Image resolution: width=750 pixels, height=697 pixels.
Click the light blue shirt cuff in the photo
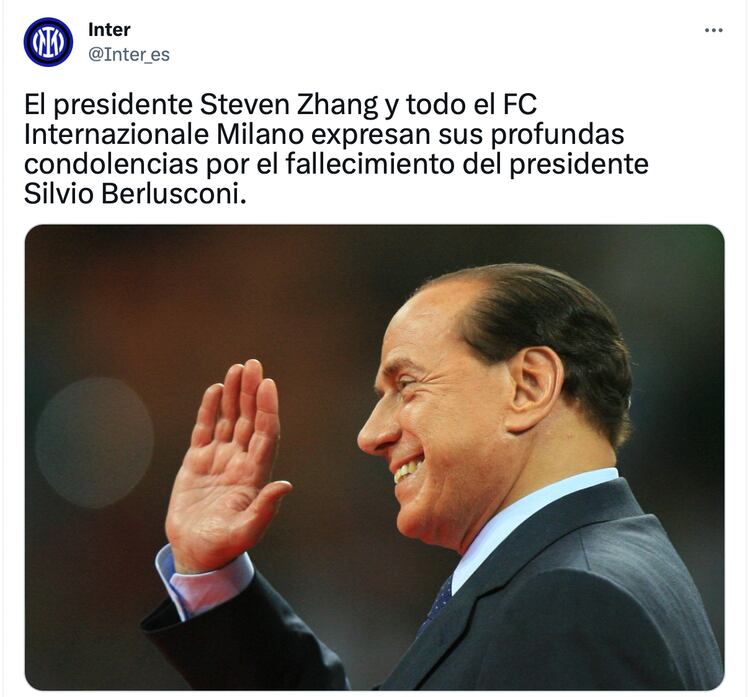tap(203, 581)
